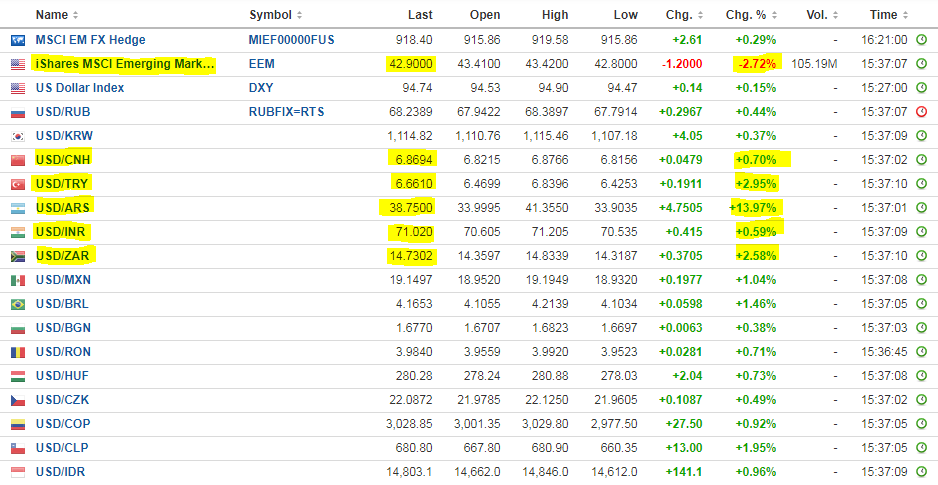The image size is (938, 485).
Task: Click the -2.72% change value for EEM
Action: pyautogui.click(x=758, y=64)
